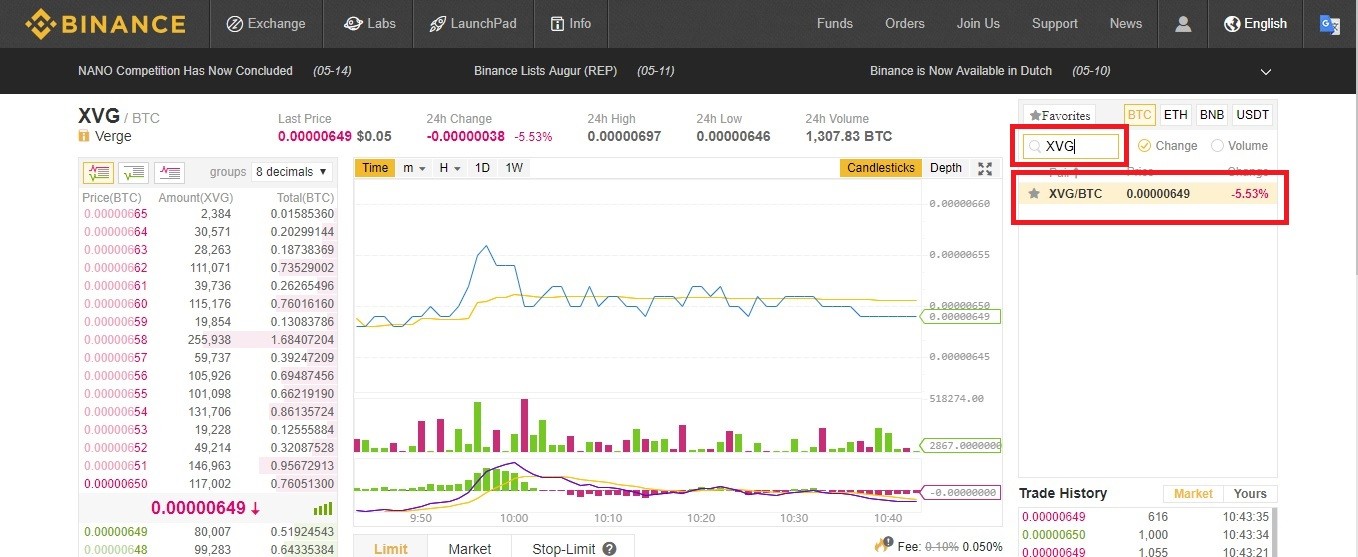This screenshot has width=1358, height=557.
Task: Select the Volume radio option
Action: (x=1217, y=146)
